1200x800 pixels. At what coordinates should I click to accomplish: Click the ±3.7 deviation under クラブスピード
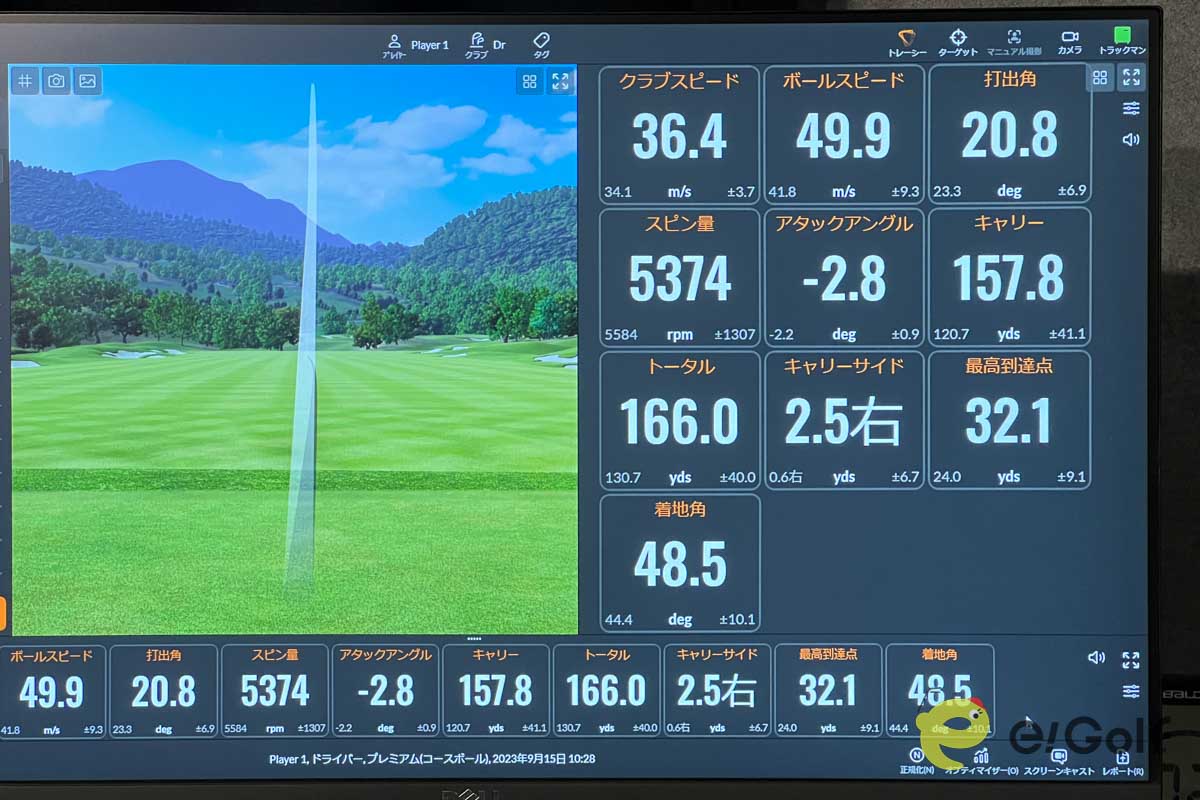(741, 192)
